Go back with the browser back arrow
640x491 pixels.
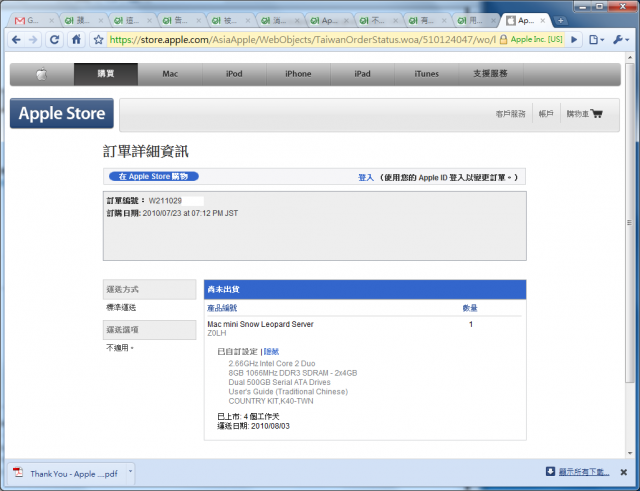click(16, 40)
